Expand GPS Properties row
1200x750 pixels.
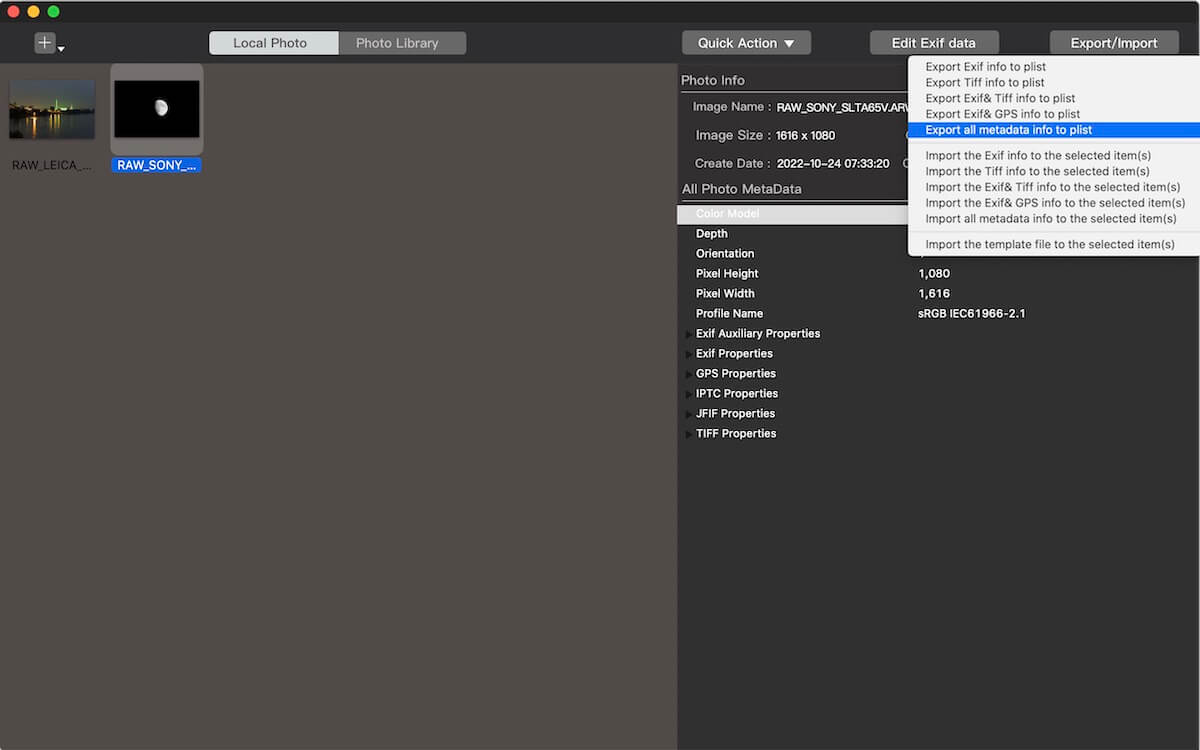tap(688, 374)
